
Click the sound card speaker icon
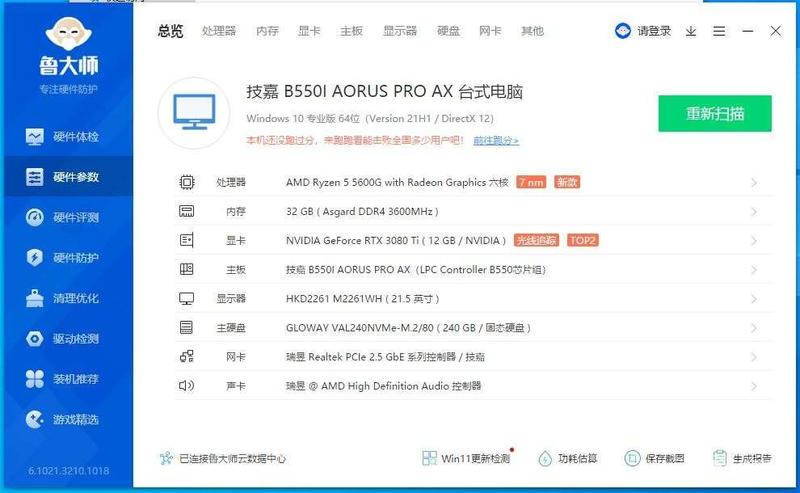coord(187,385)
